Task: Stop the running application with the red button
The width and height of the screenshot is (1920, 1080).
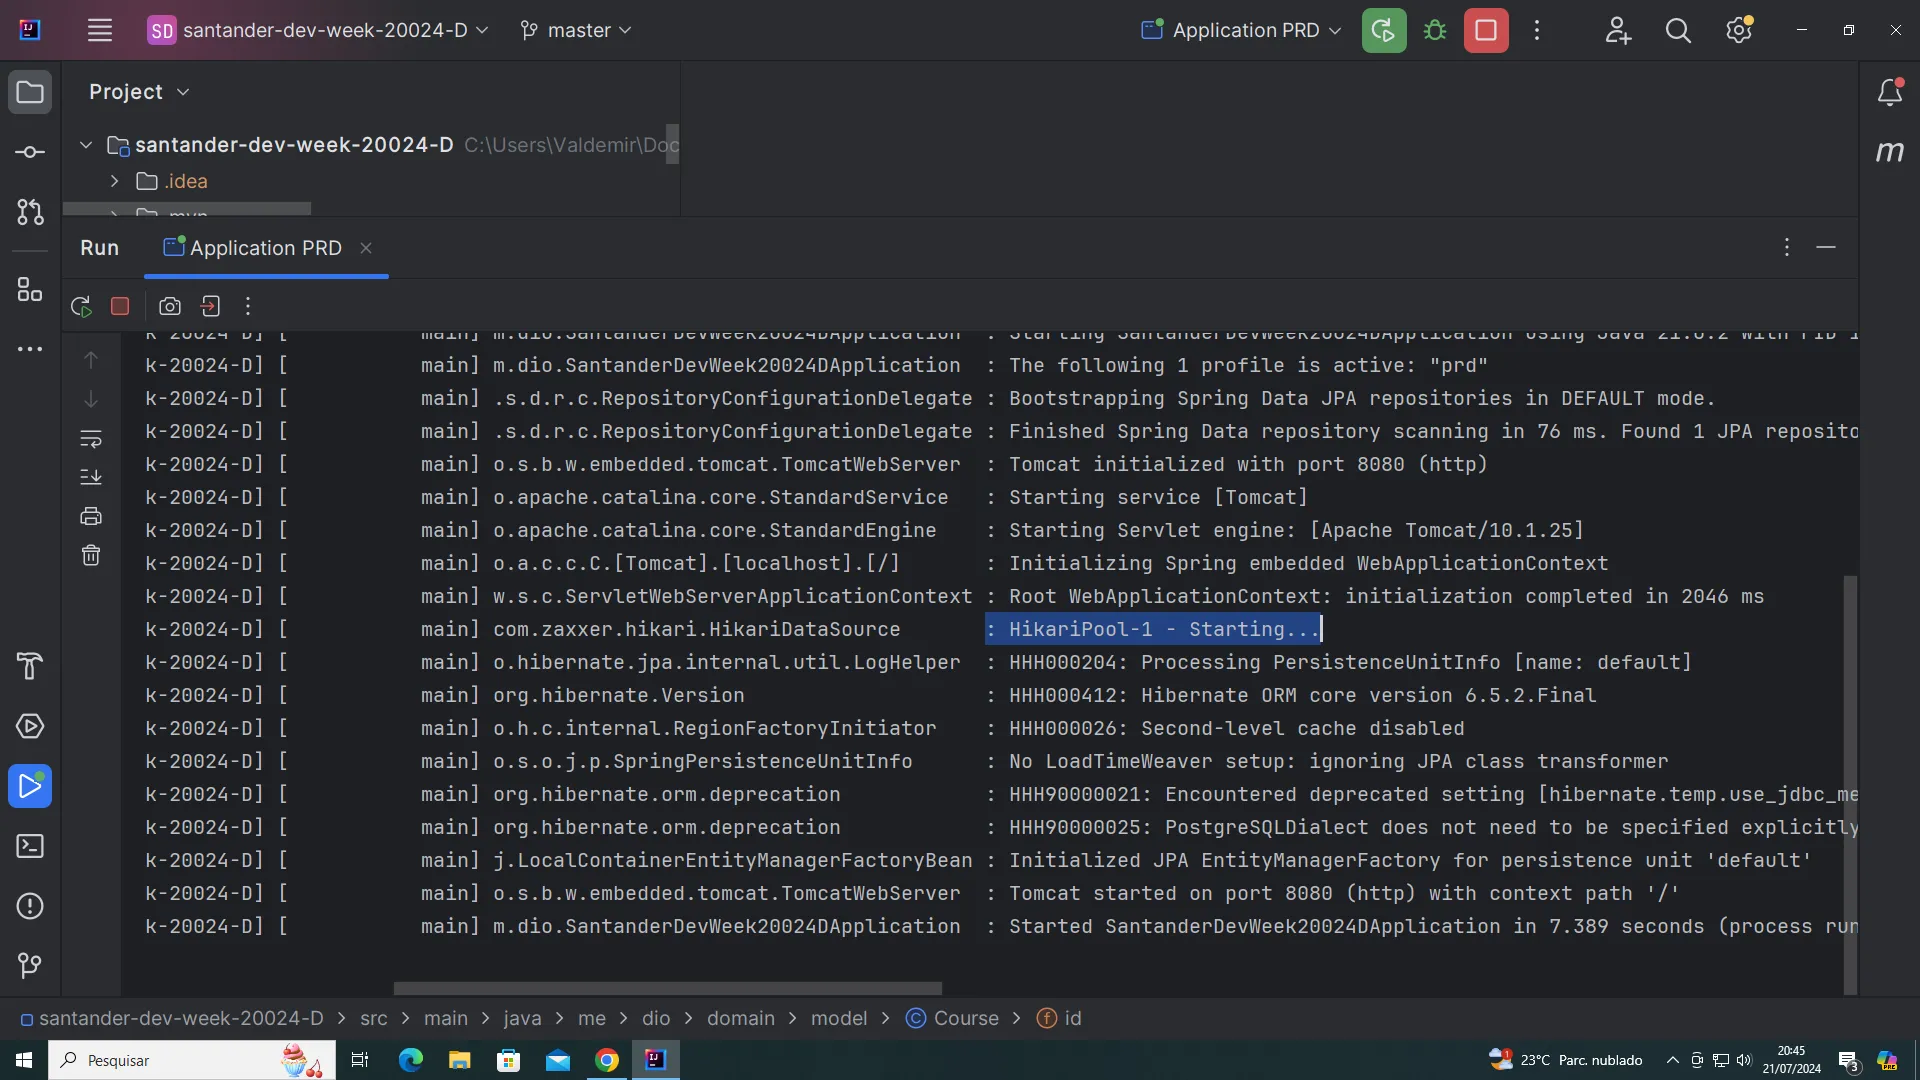Action: (x=1486, y=30)
